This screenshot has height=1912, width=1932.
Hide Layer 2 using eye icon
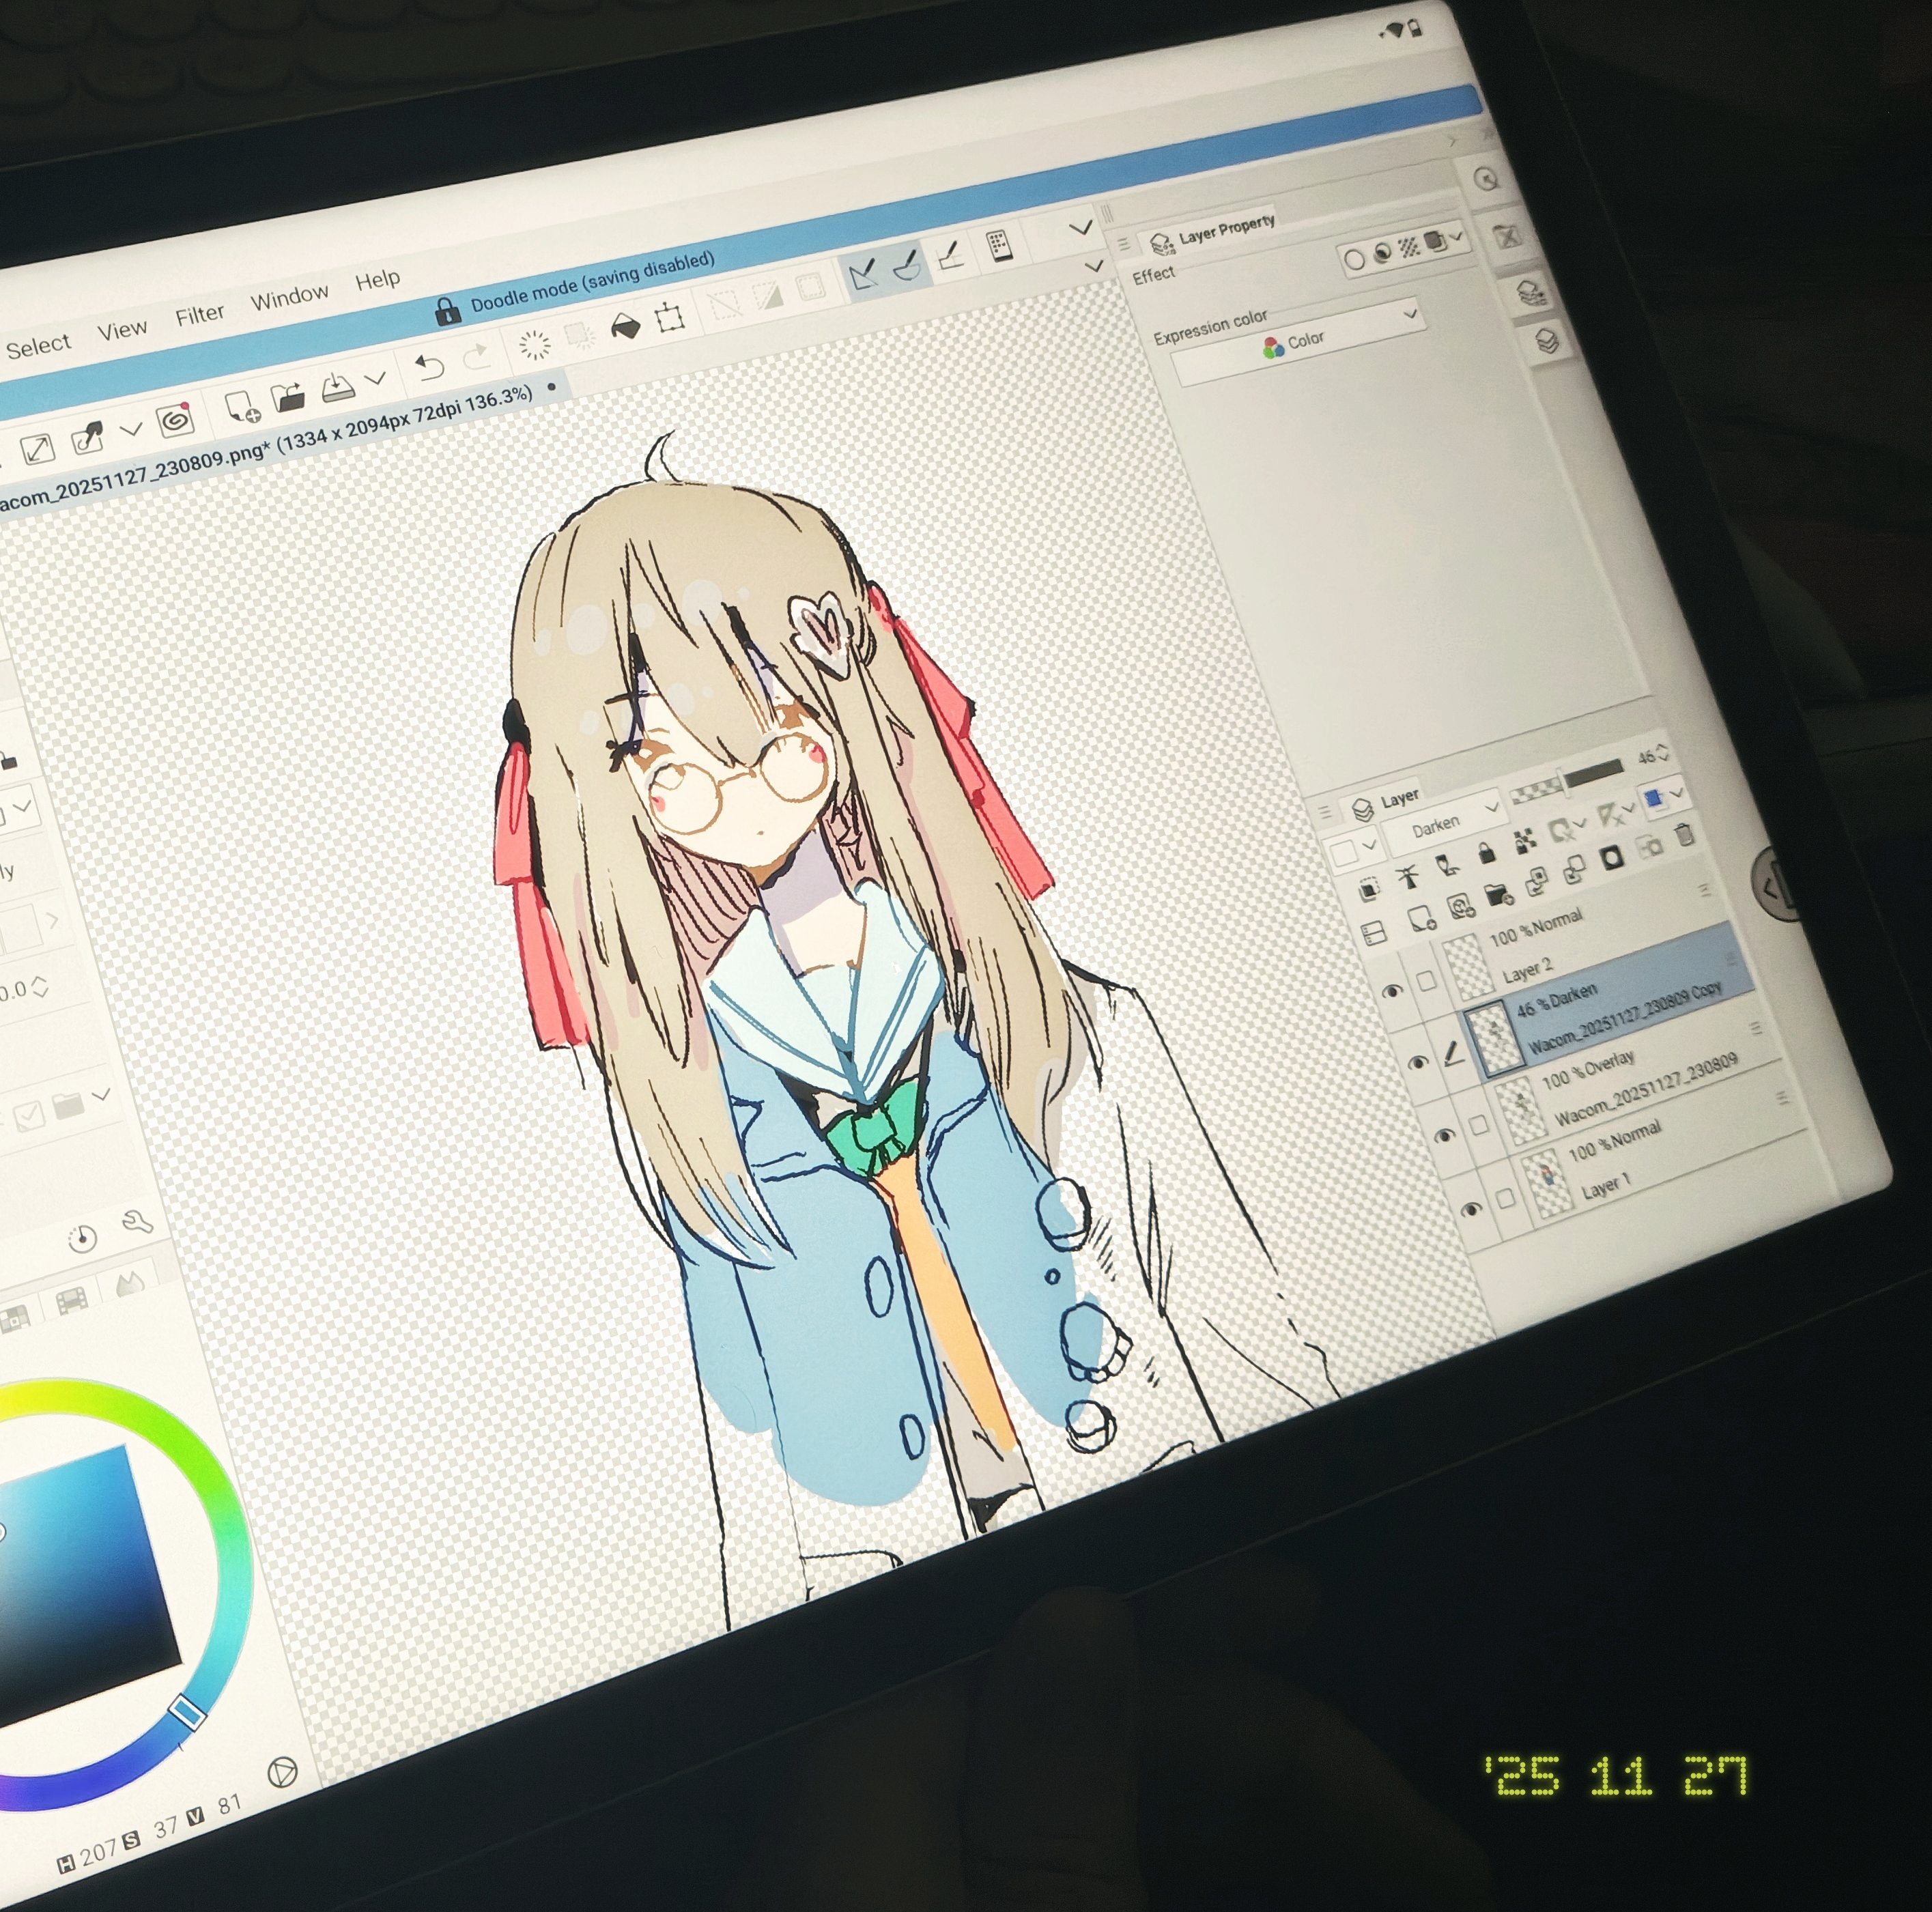[1392, 991]
